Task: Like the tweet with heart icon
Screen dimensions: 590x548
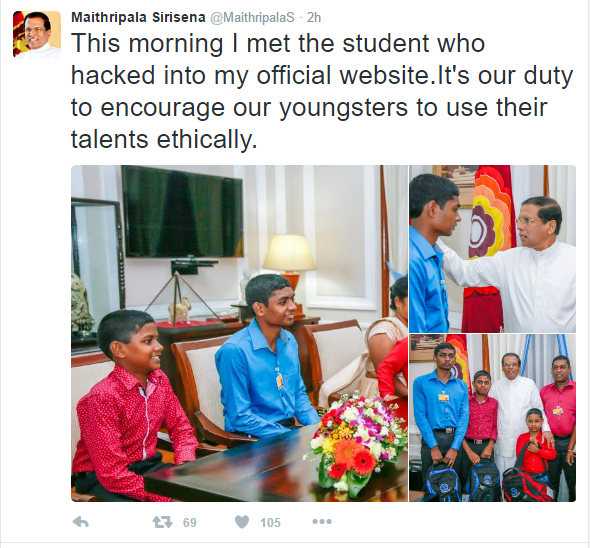Action: point(242,522)
